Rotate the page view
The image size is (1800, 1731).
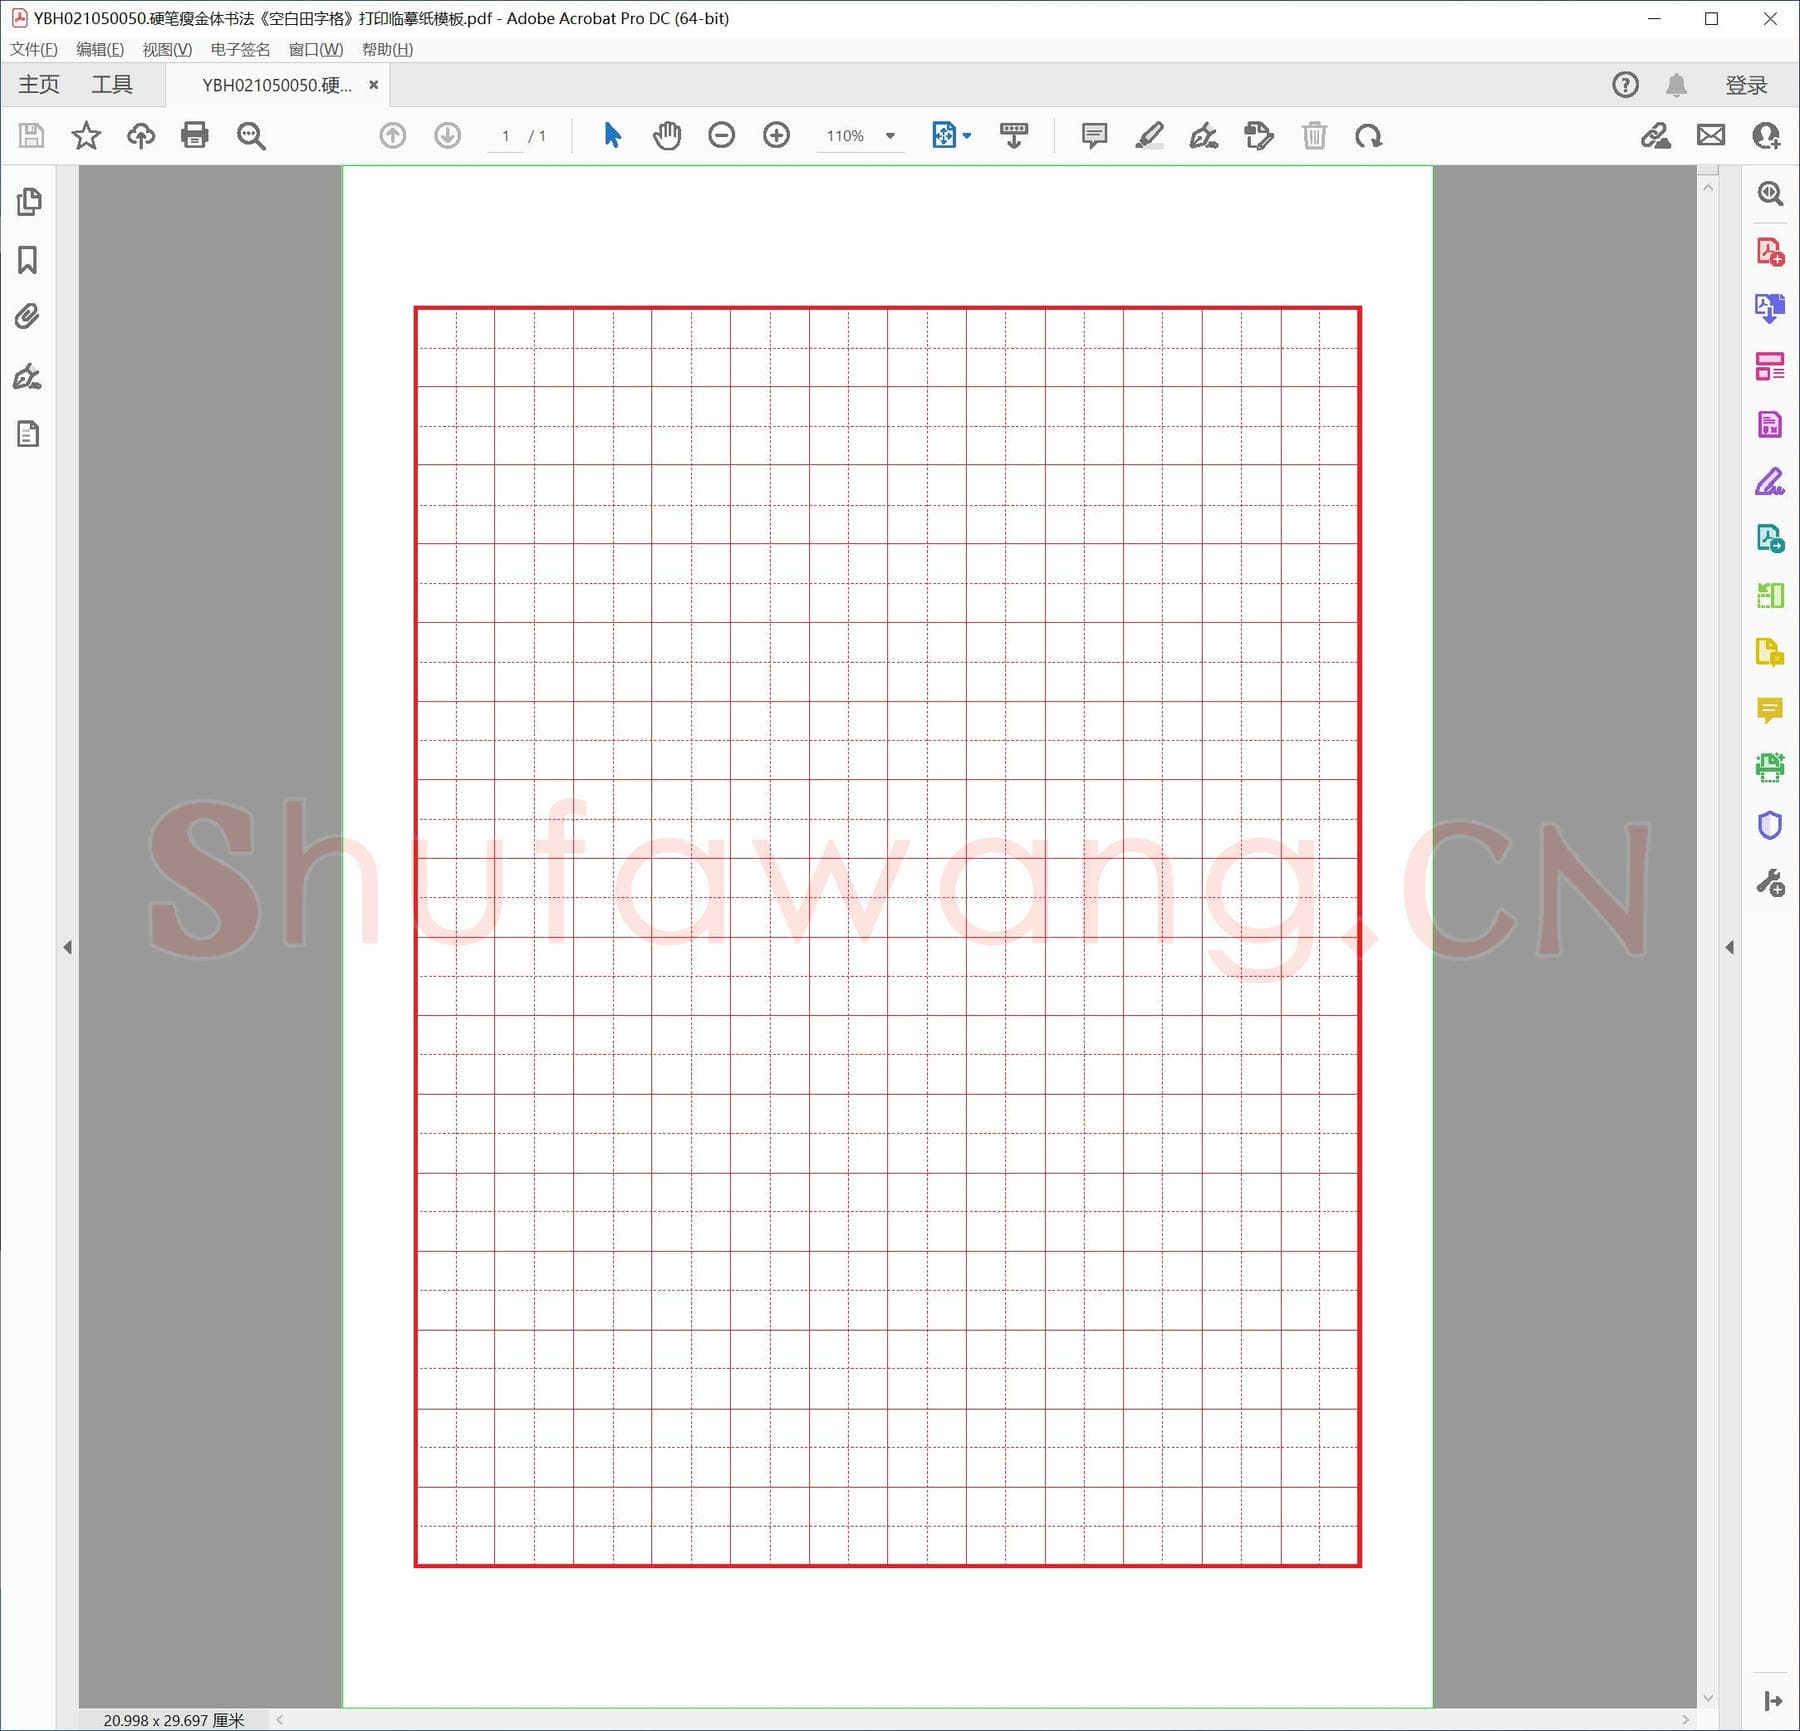coord(1368,136)
